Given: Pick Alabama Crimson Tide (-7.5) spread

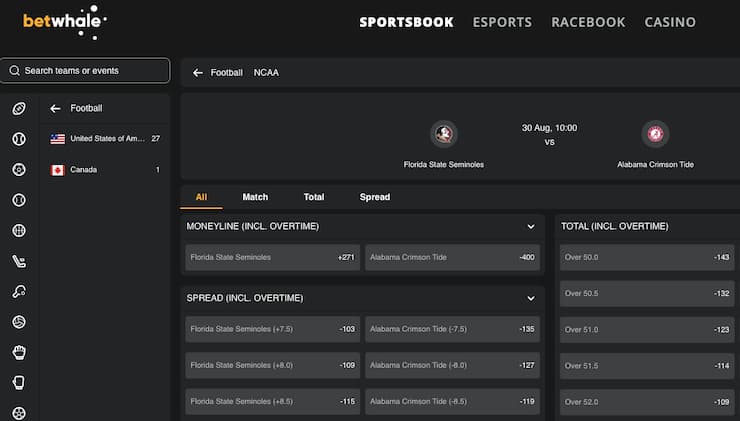Looking at the screenshot, I should [452, 329].
